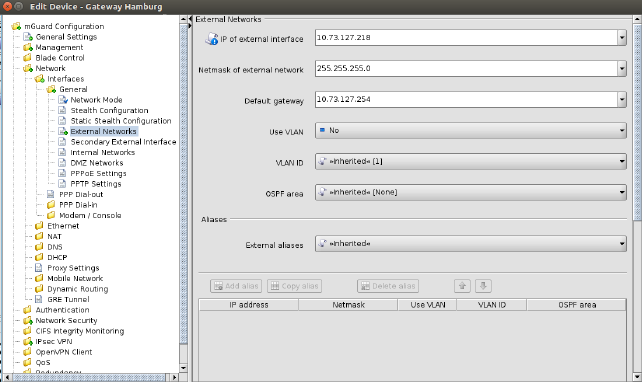Click the External Networks page icon
The image size is (642, 382).
click(x=63, y=131)
